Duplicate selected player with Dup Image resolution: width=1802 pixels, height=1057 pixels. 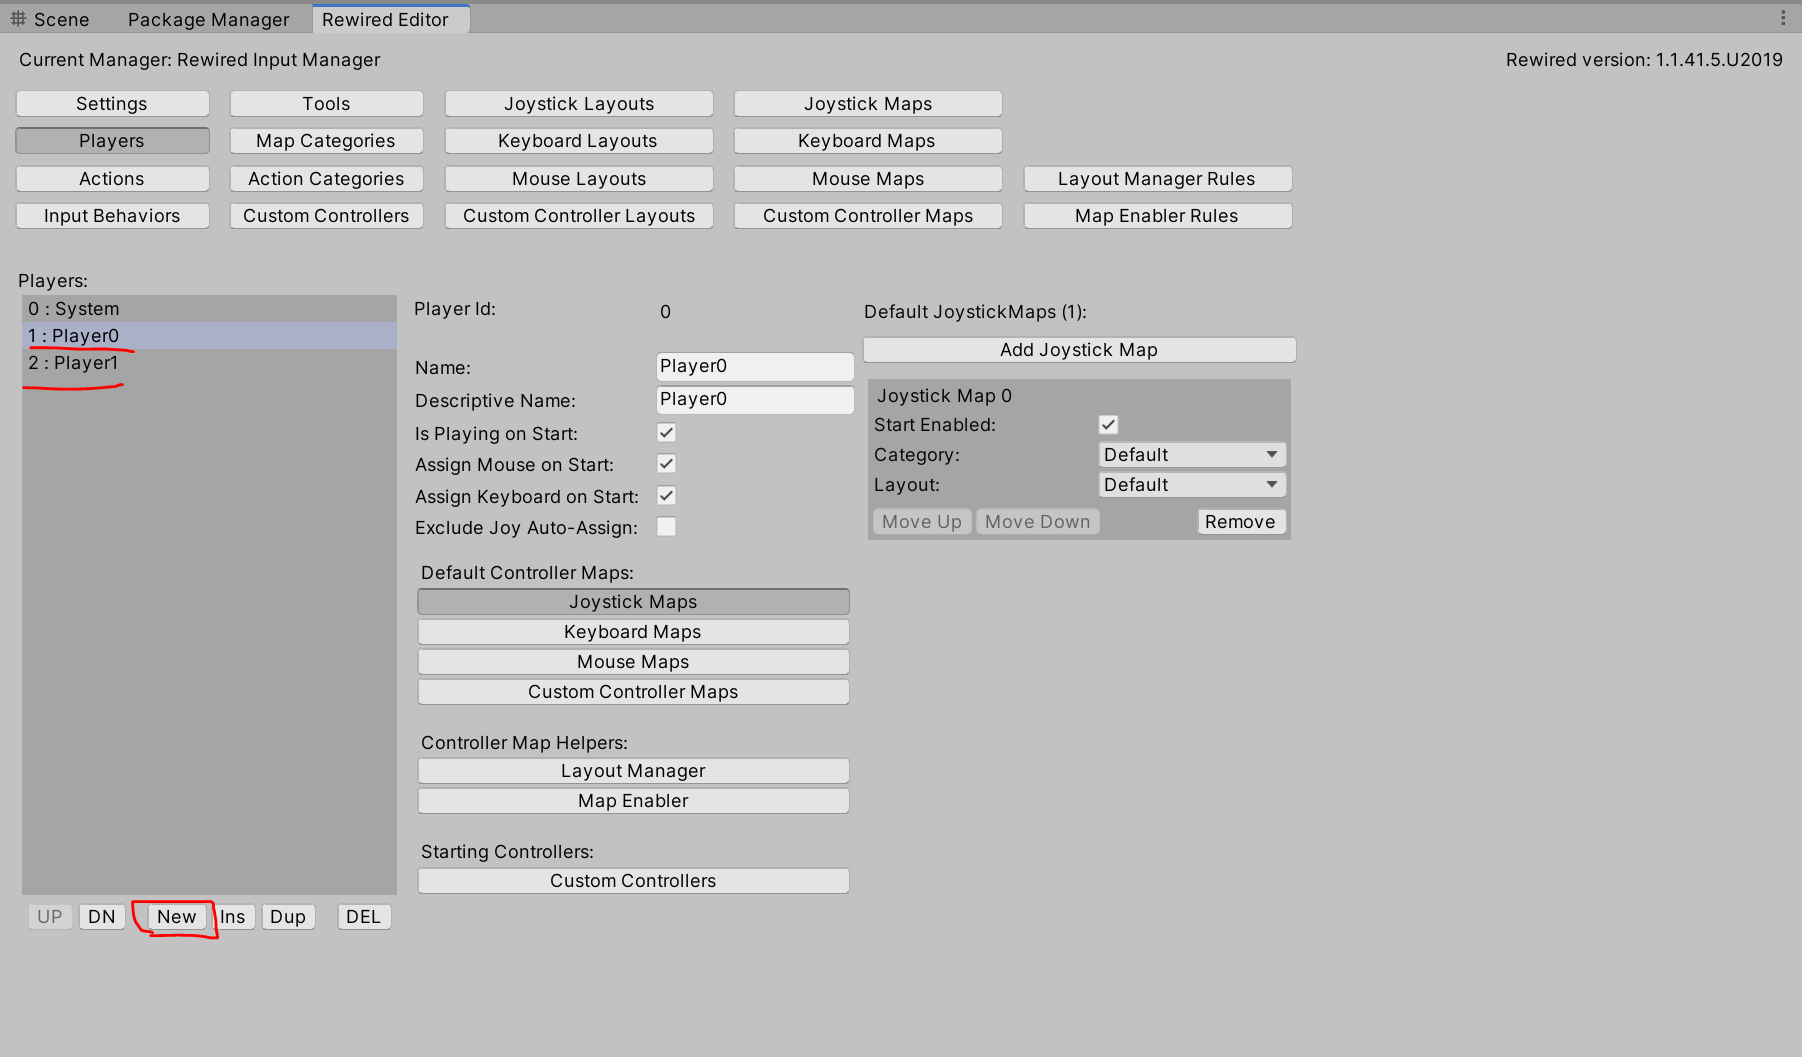tap(288, 917)
